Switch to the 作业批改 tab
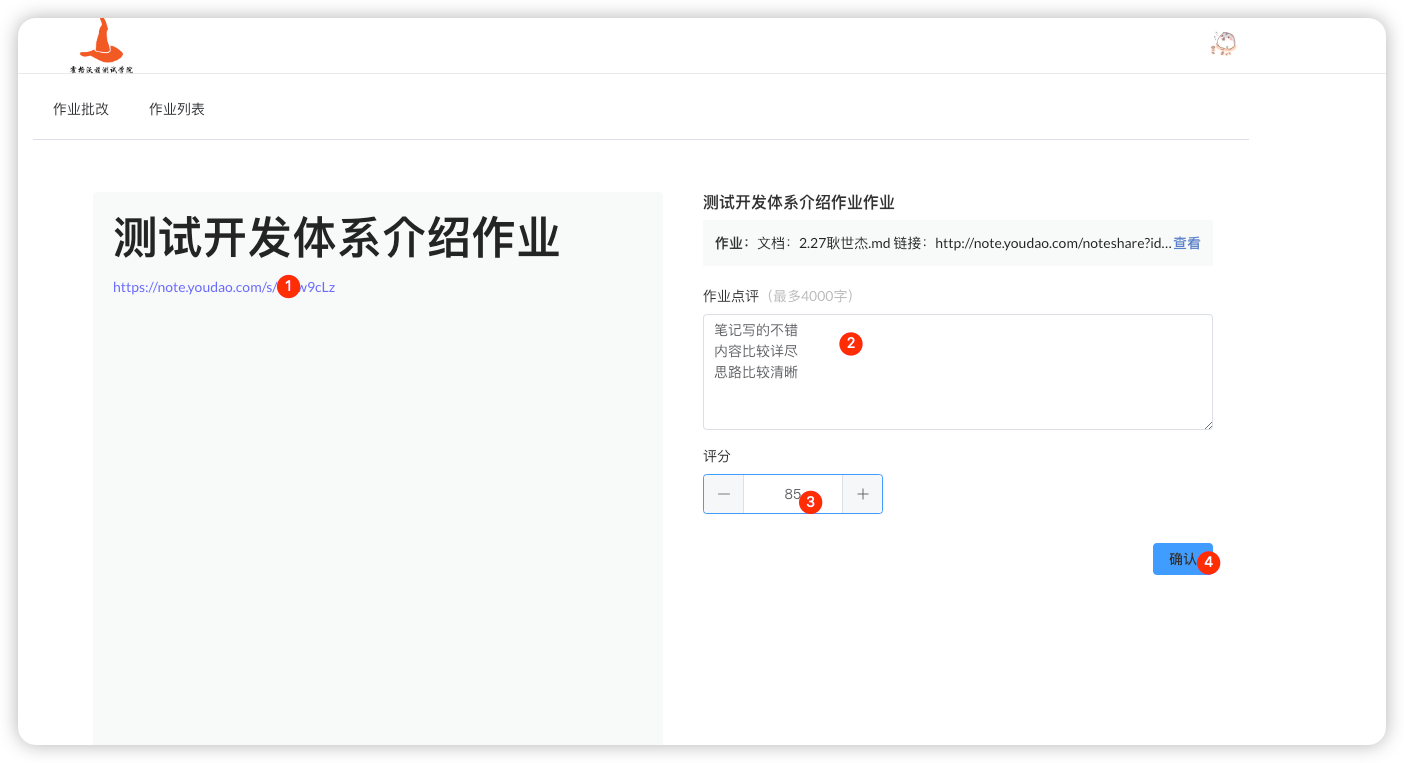Image resolution: width=1404 pixels, height=763 pixels. 81,109
